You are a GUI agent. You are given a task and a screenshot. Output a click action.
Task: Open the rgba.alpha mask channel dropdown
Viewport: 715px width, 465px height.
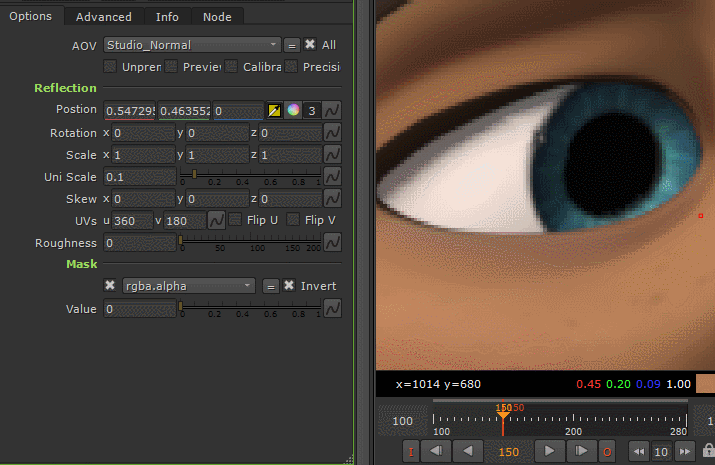click(188, 286)
